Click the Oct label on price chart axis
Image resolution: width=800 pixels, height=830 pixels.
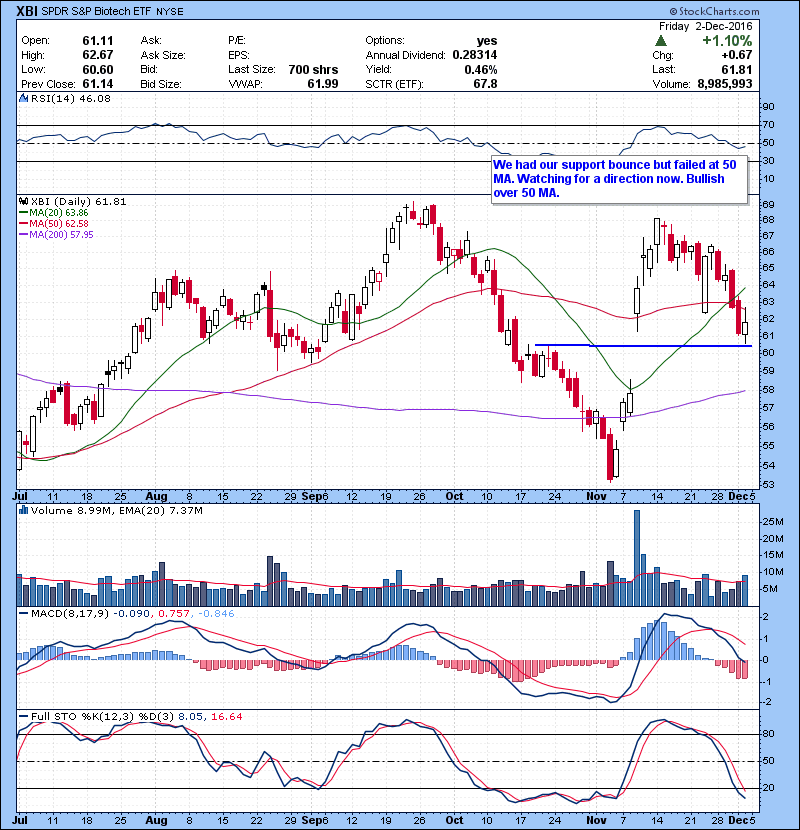coord(454,497)
